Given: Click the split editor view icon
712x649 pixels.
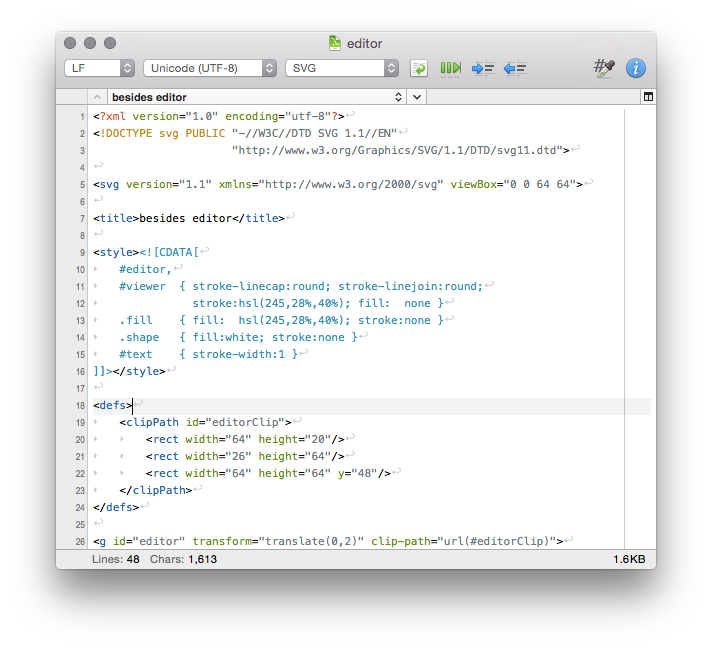Looking at the screenshot, I should (648, 96).
